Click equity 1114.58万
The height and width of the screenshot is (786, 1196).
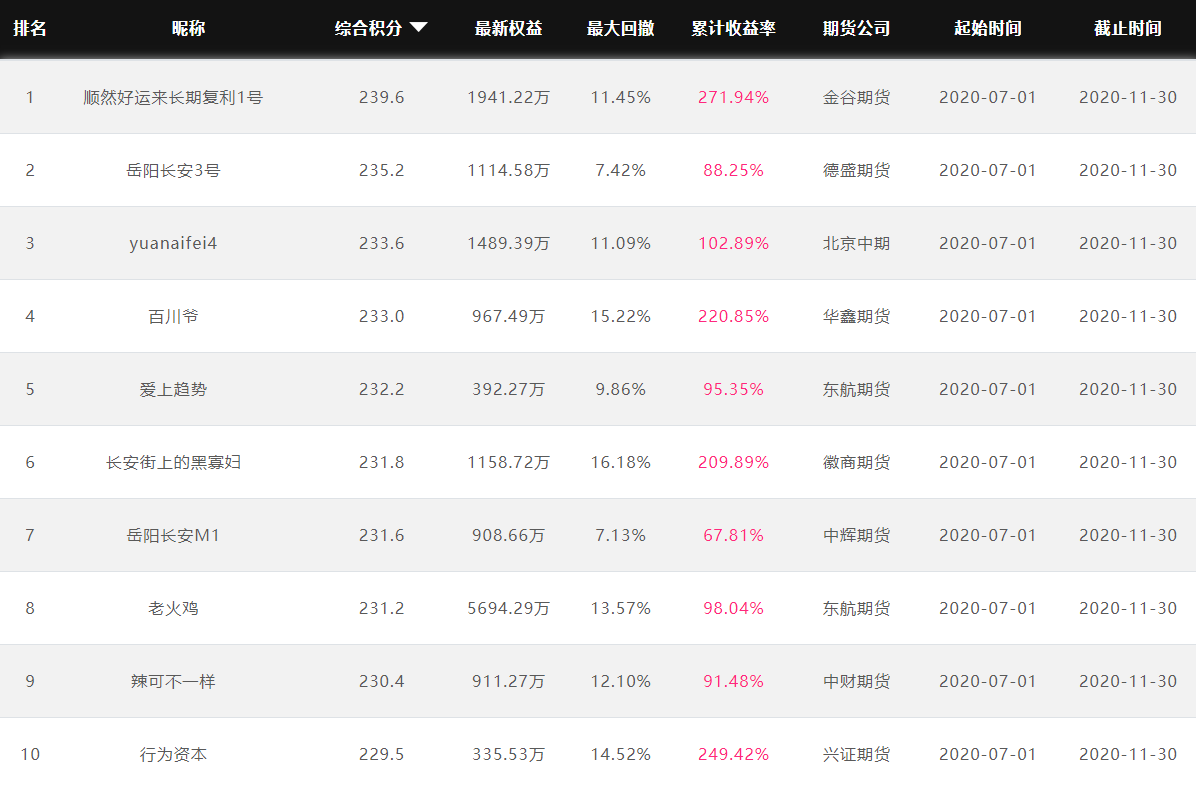tap(508, 170)
